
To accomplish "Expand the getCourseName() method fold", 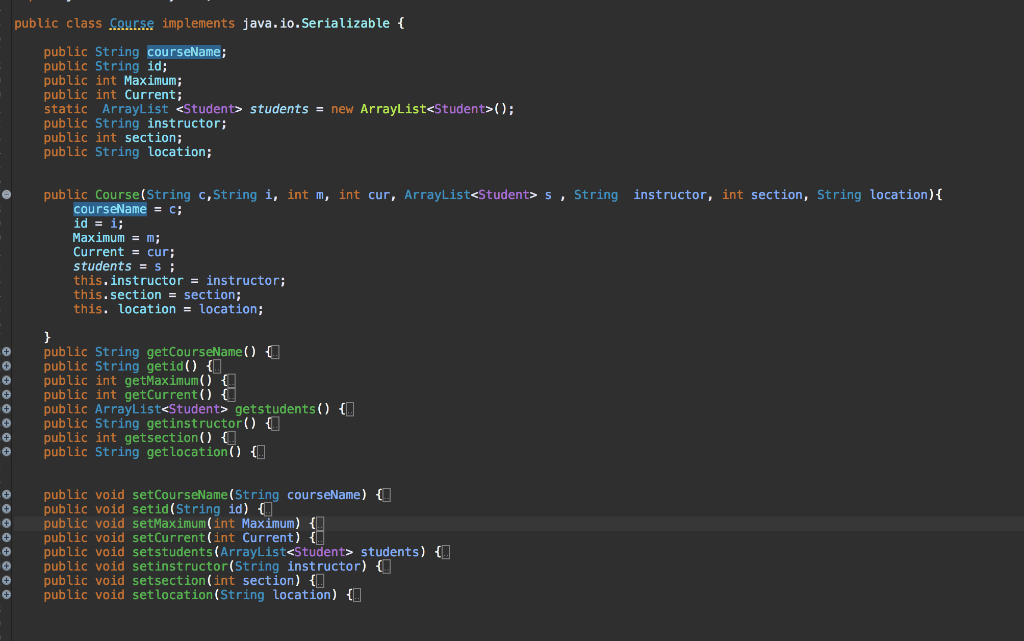I will (x=6, y=351).
